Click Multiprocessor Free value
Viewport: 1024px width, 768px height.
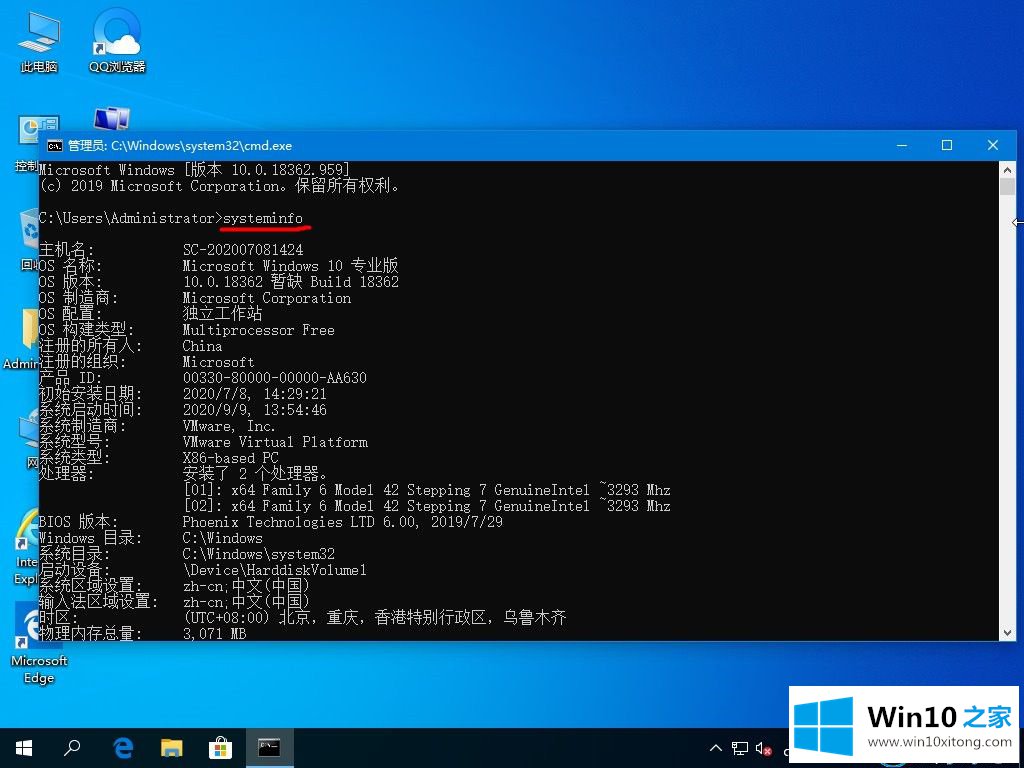point(259,330)
